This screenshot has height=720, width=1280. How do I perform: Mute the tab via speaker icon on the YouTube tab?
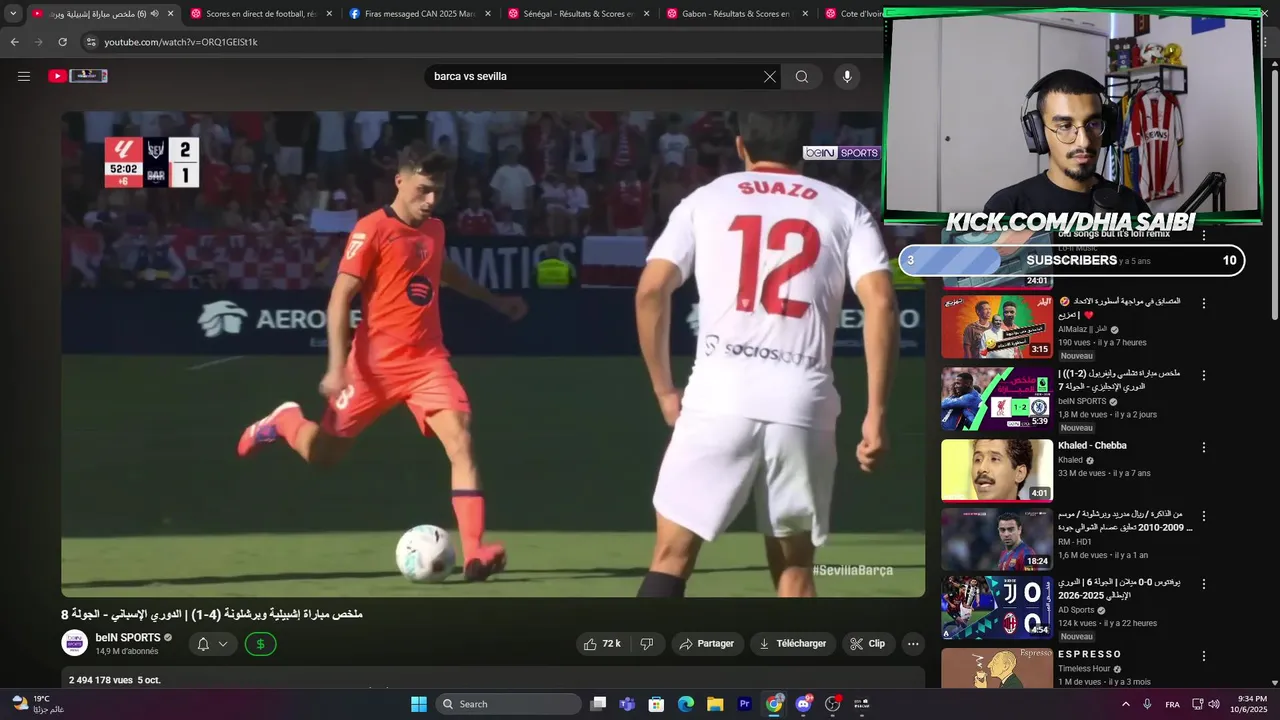pos(155,14)
